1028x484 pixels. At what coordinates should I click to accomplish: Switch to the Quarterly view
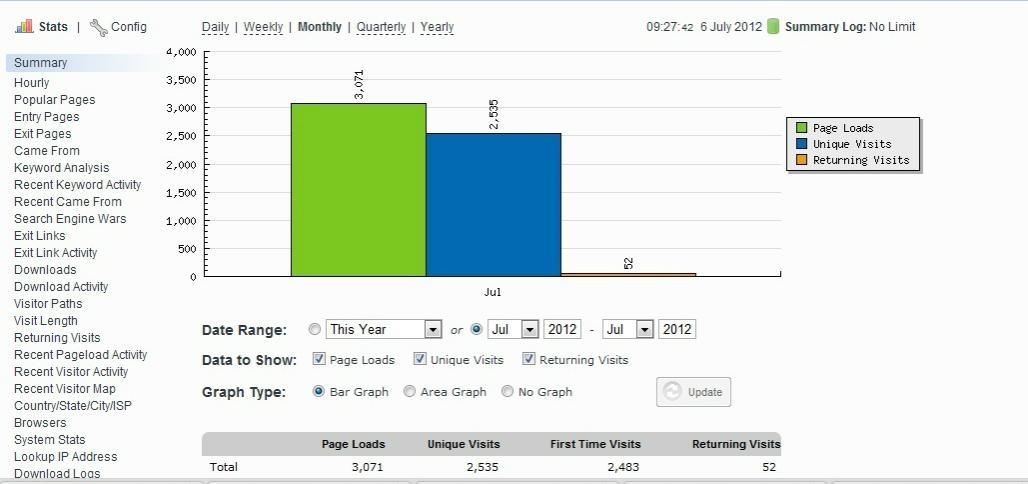click(381, 27)
